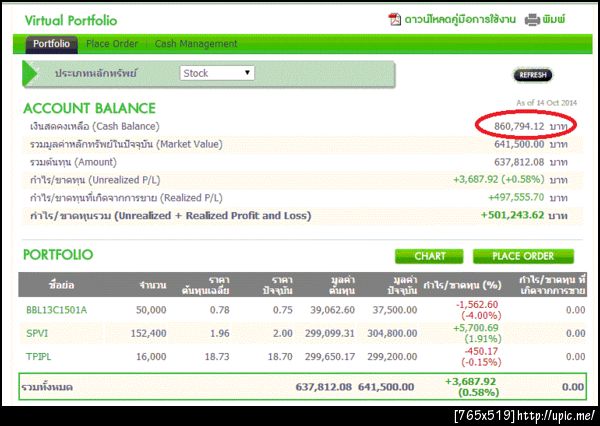
Task: Click SPVI gain +5,700.69
Action: (476, 328)
